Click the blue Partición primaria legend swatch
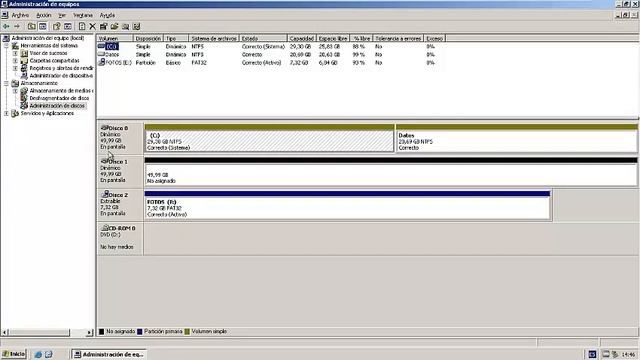The width and height of the screenshot is (640, 360). (140, 331)
